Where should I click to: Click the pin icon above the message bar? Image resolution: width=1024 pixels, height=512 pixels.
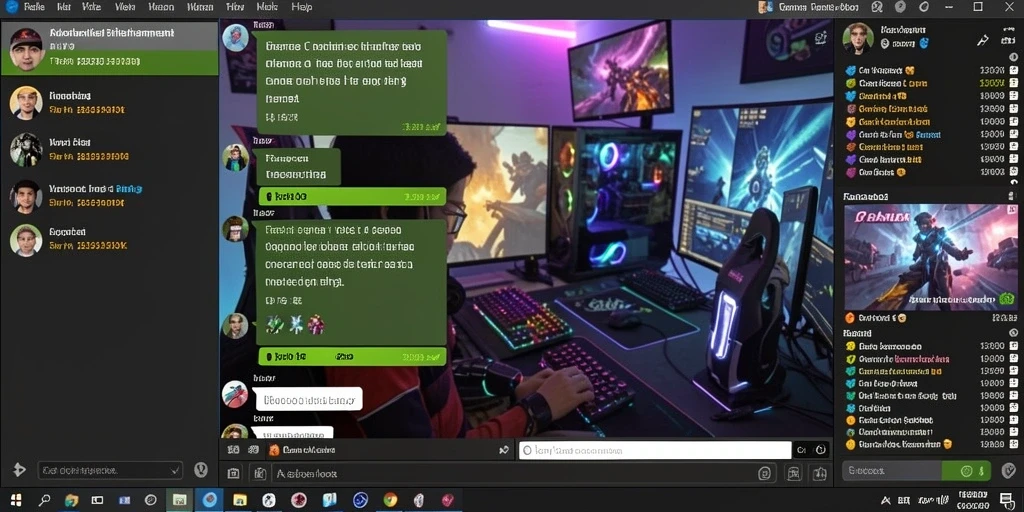click(x=504, y=450)
